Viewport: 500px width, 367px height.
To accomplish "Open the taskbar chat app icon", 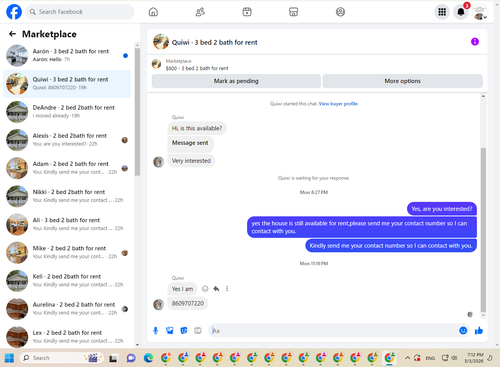I will pyautogui.click(x=131, y=358).
